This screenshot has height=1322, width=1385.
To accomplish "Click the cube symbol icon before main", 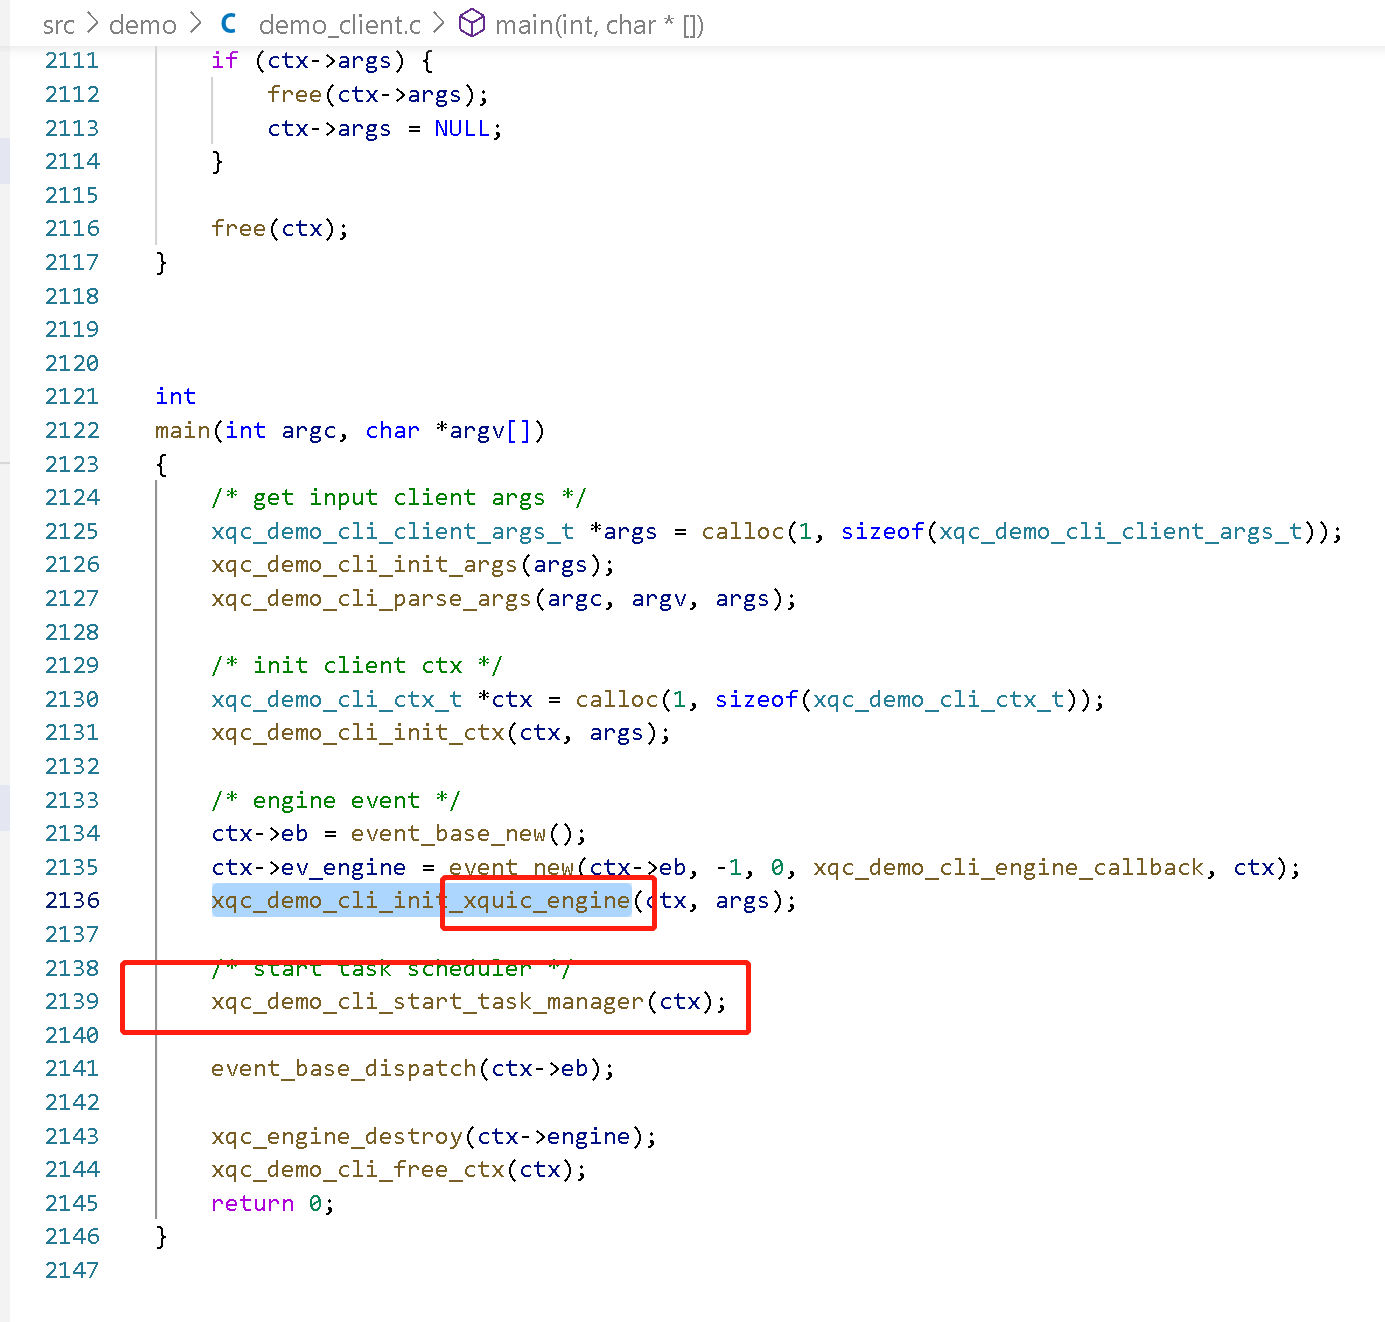I will [x=471, y=23].
